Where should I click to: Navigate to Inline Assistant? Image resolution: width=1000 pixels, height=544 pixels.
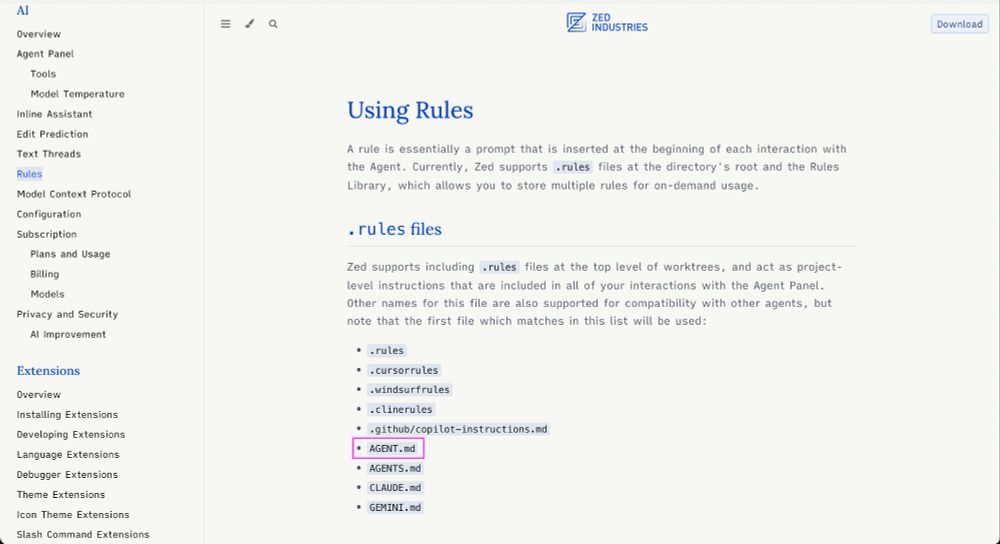click(54, 114)
